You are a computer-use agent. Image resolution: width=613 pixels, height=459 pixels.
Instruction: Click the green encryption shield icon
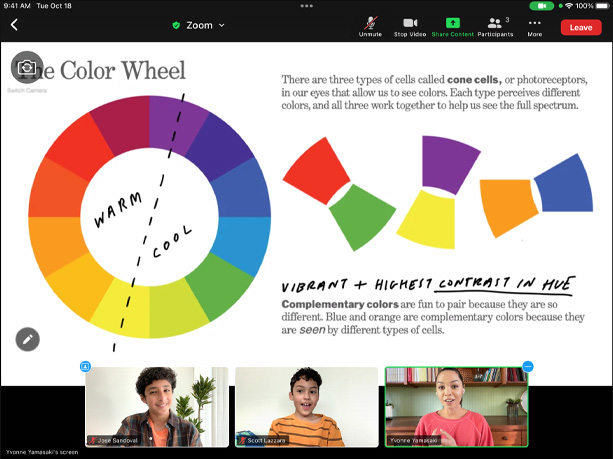[177, 25]
